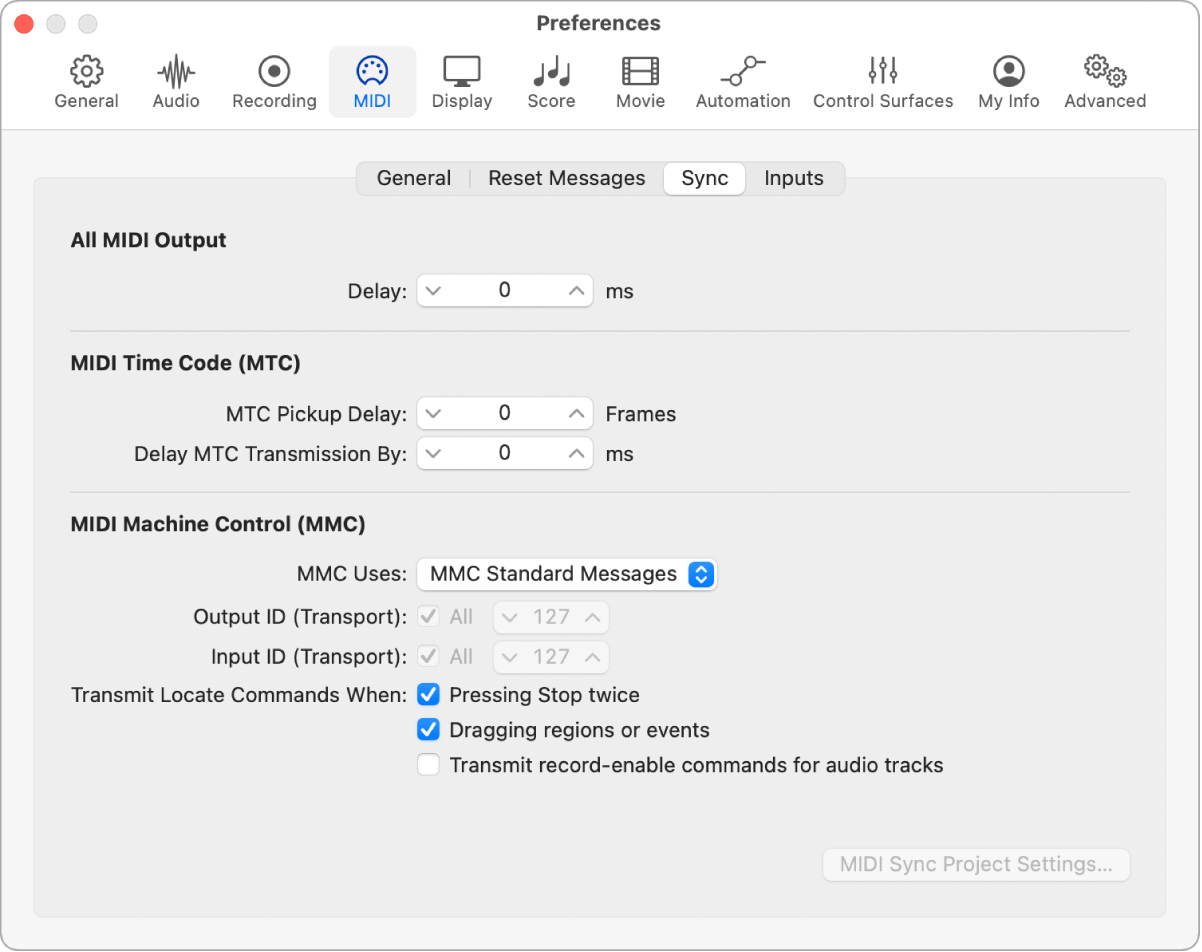Viewport: 1202px width, 952px height.
Task: Open the MMC Uses dropdown menu
Action: tap(567, 574)
